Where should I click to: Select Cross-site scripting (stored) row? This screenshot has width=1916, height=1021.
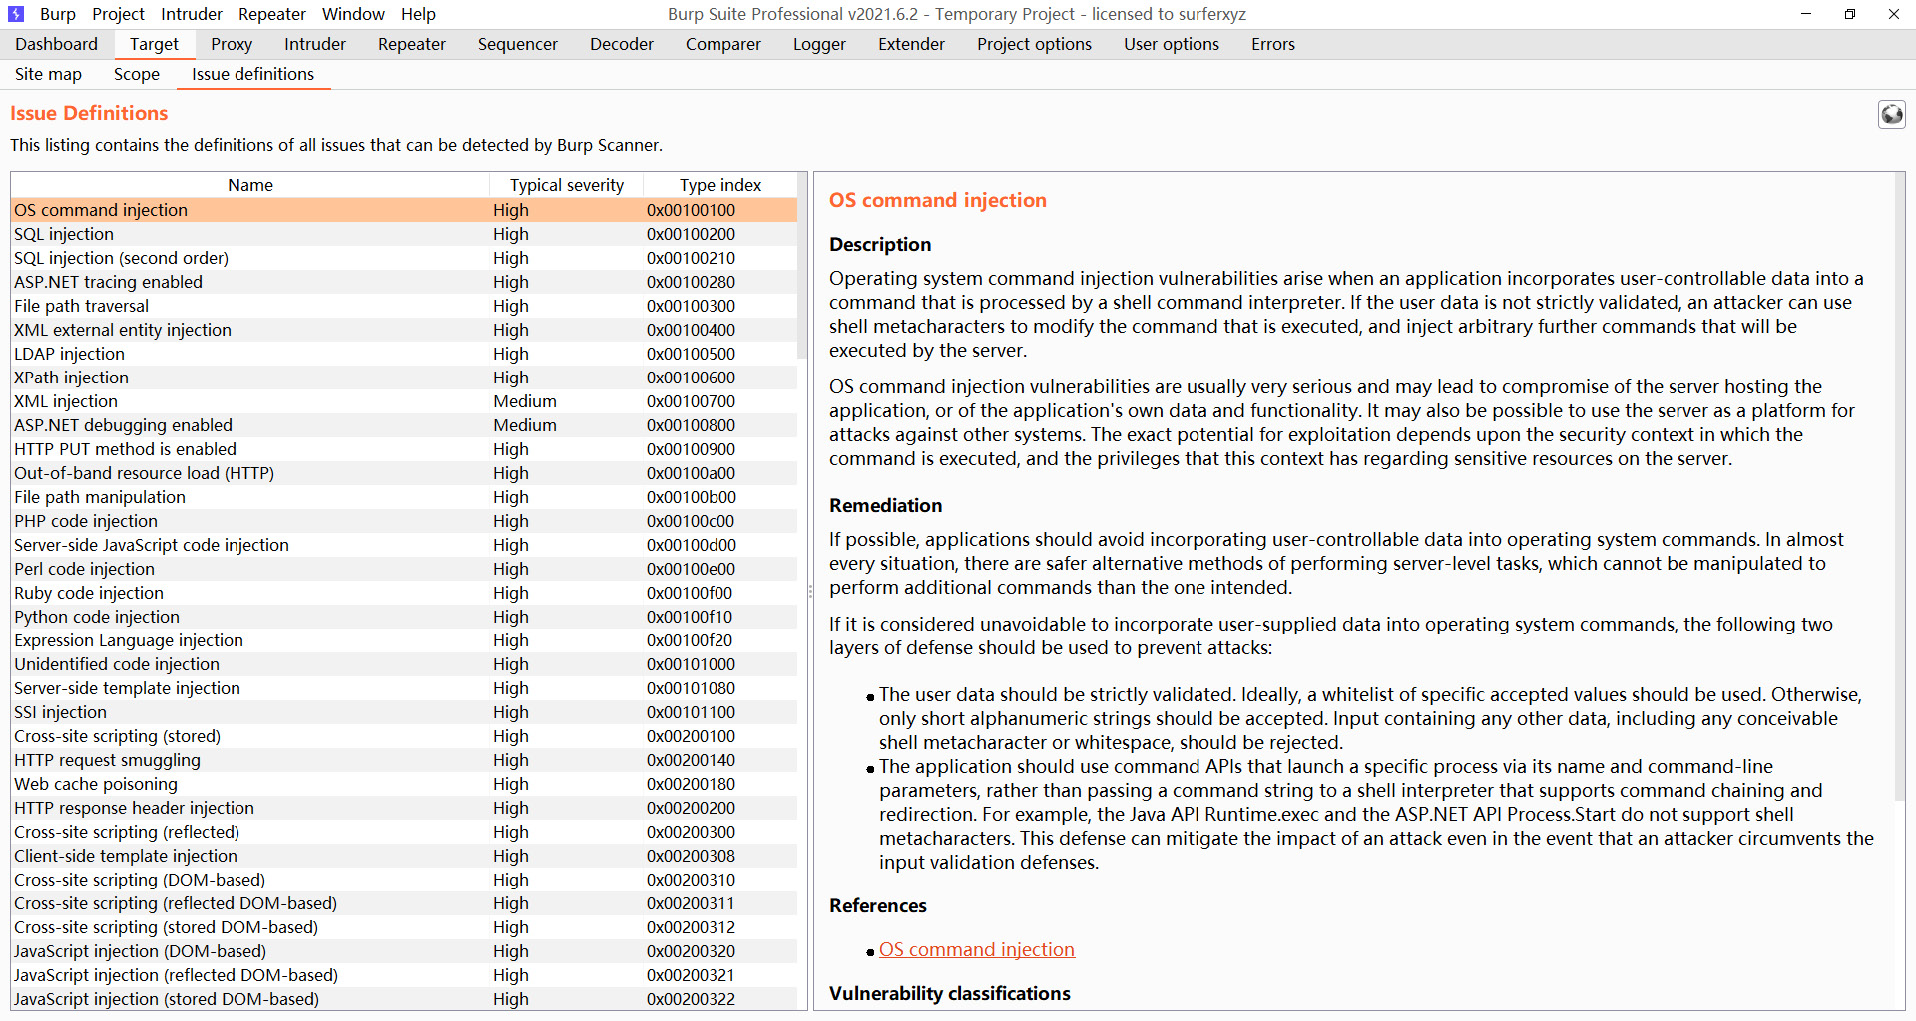[x=404, y=736]
